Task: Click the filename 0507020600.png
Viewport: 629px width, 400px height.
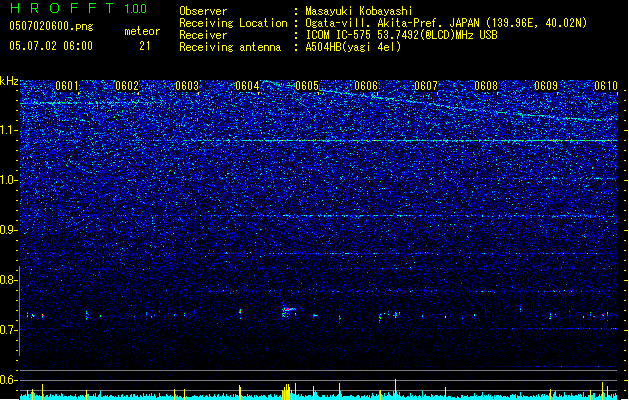Action: click(x=51, y=26)
